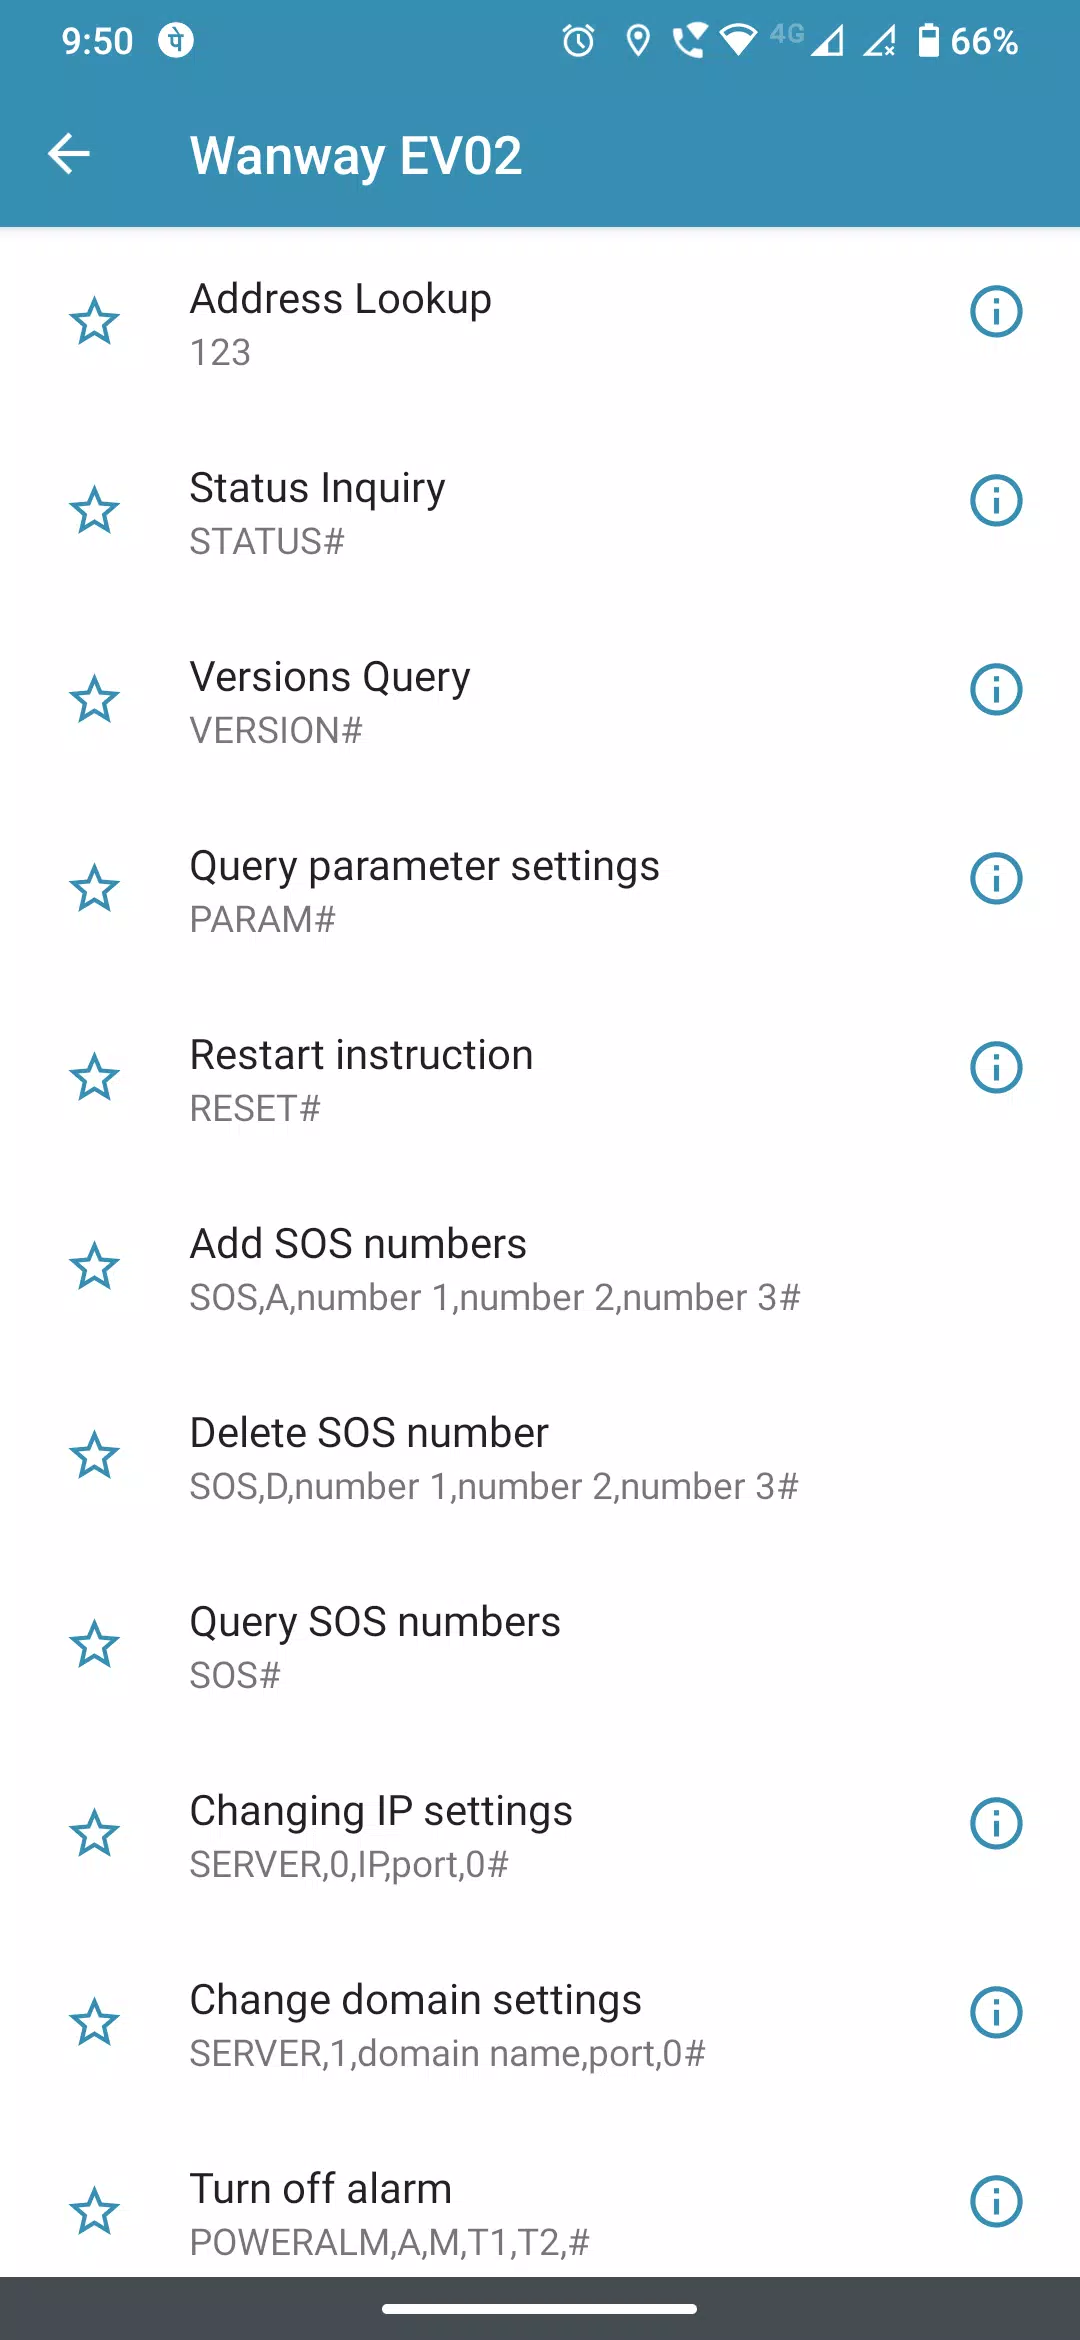Viewport: 1080px width, 2340px height.
Task: View info about Versions Query
Action: [996, 689]
